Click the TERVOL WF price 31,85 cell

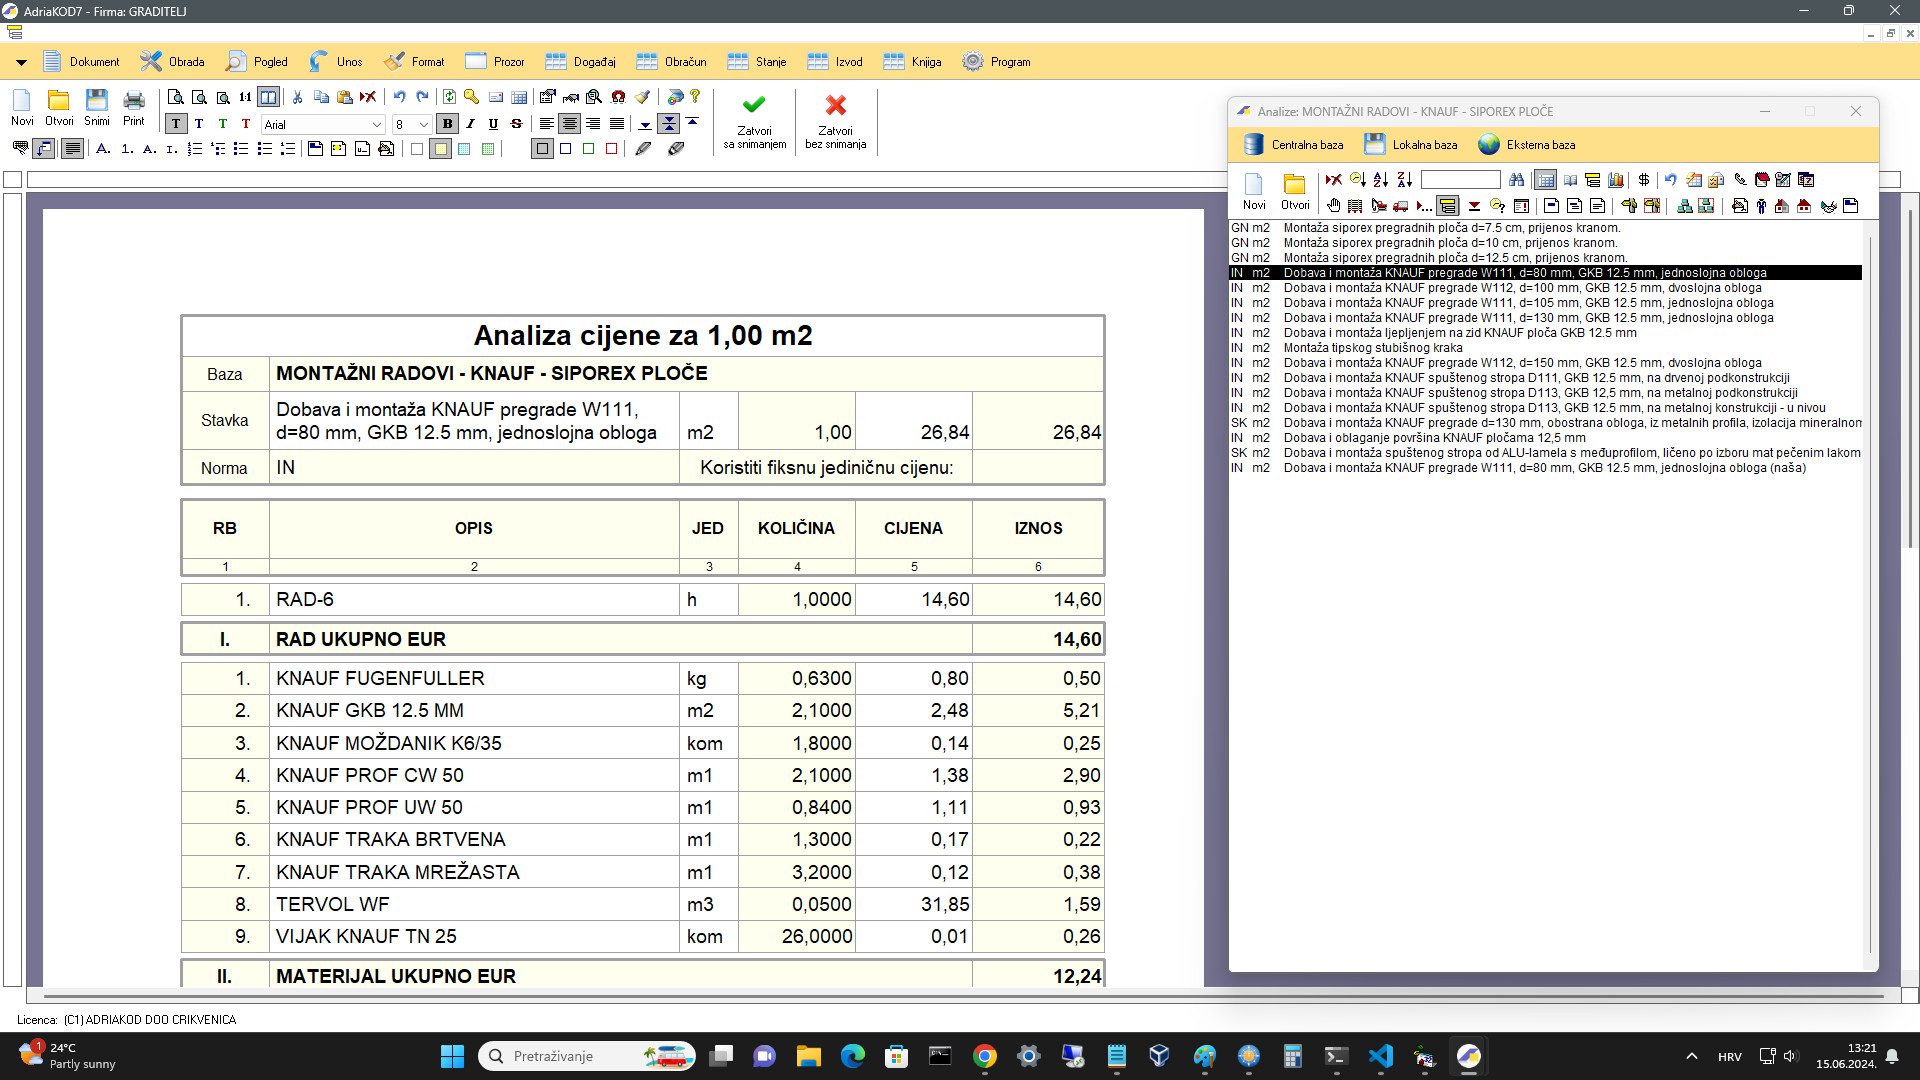(914, 904)
